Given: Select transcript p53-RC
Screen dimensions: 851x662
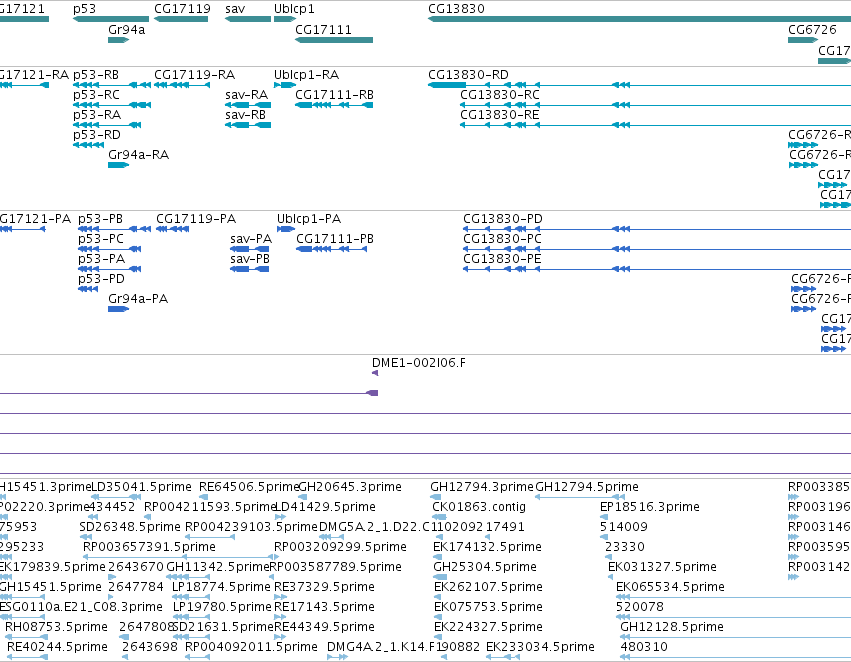Looking at the screenshot, I should [x=97, y=94].
